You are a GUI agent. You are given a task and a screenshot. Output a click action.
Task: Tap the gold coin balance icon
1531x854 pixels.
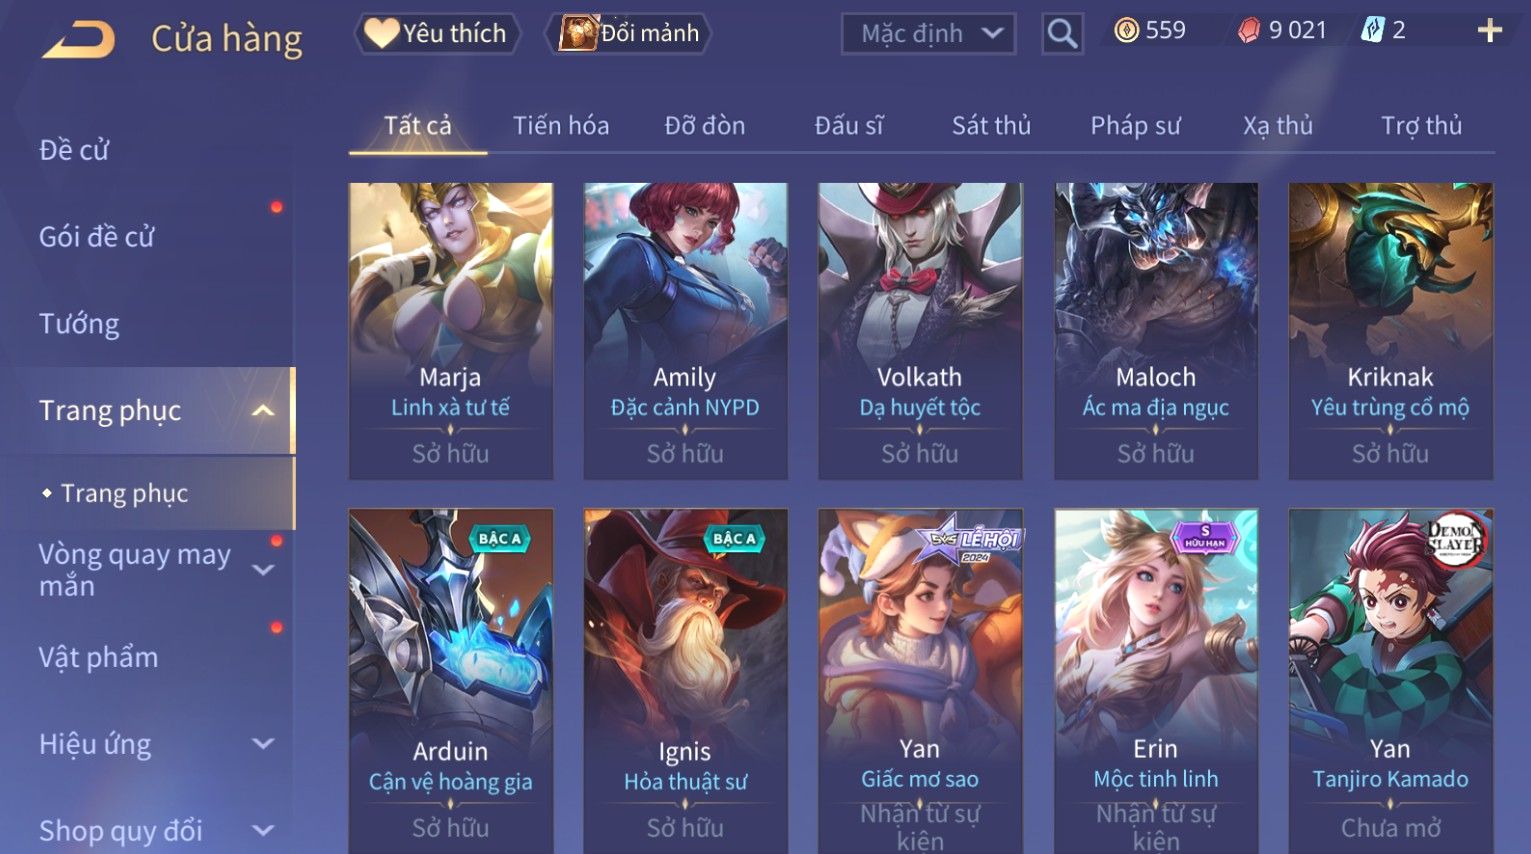pos(1126,31)
